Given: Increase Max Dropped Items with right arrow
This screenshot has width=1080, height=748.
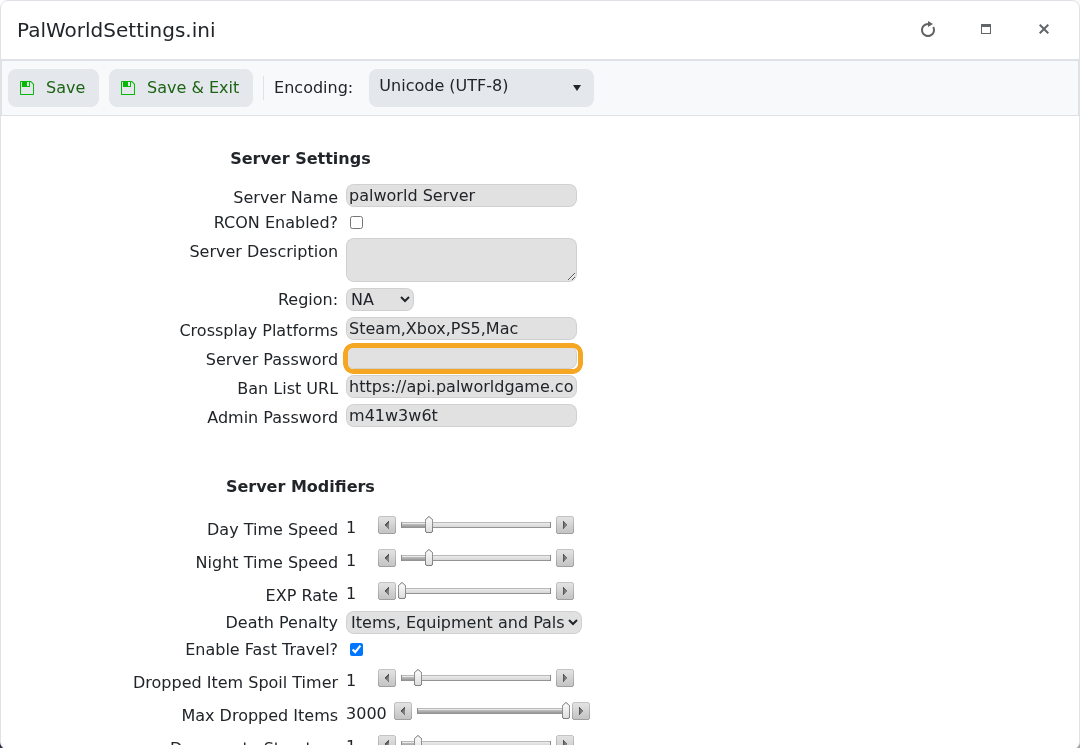Looking at the screenshot, I should 581,711.
